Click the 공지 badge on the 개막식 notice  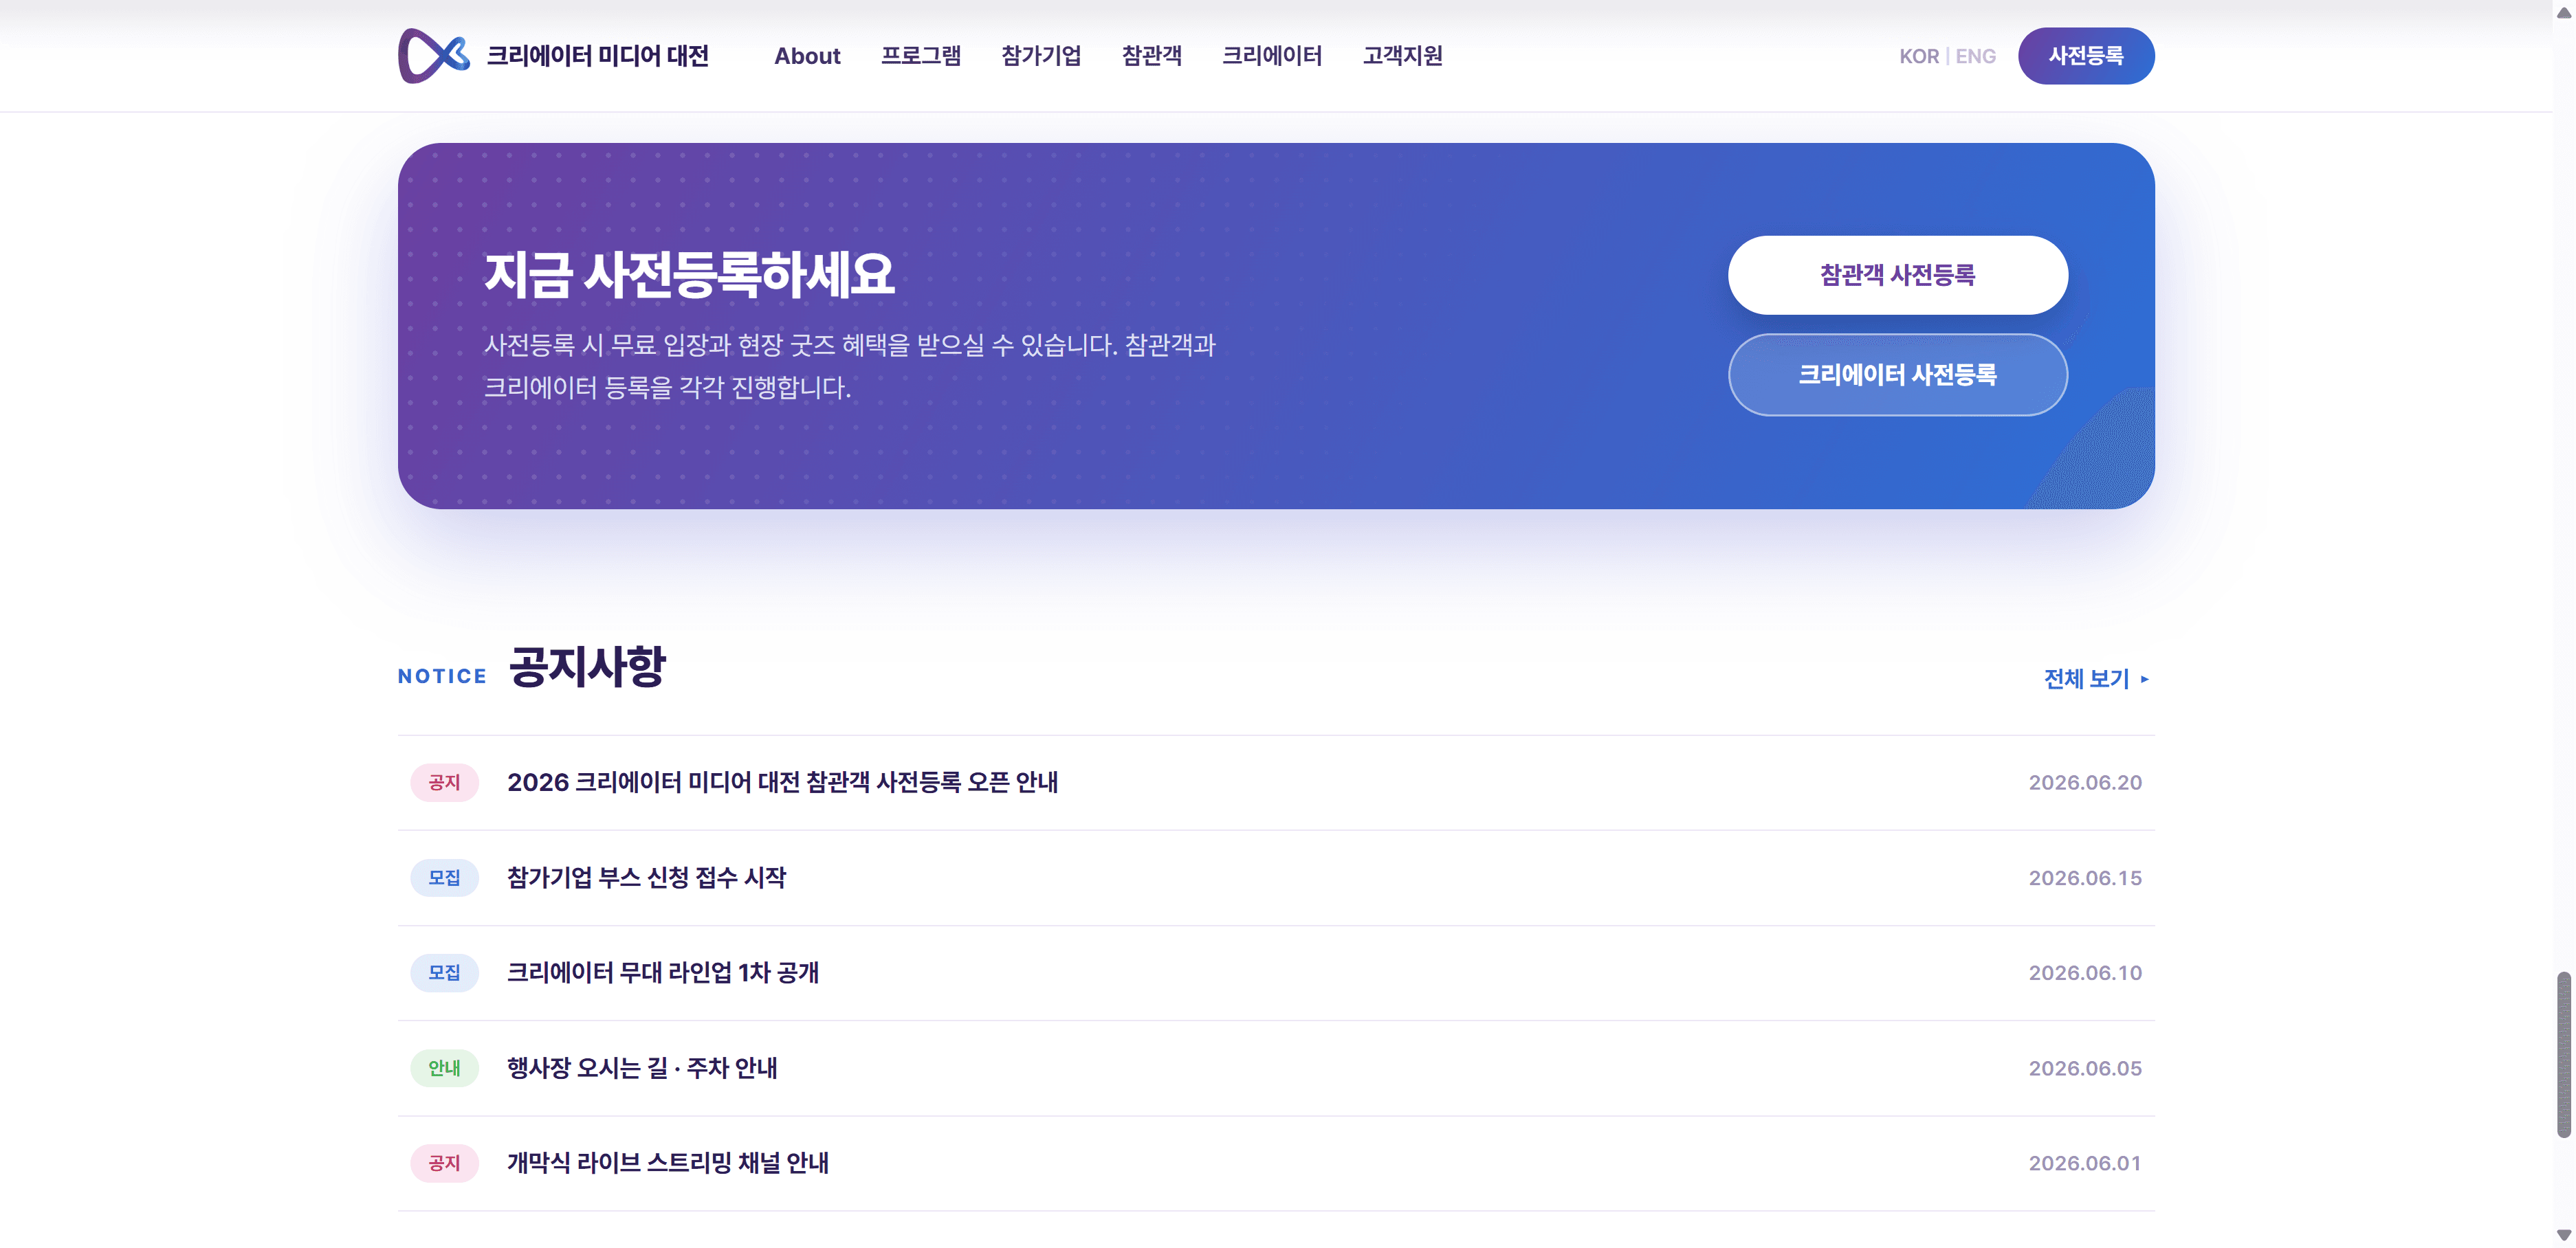coord(444,1163)
